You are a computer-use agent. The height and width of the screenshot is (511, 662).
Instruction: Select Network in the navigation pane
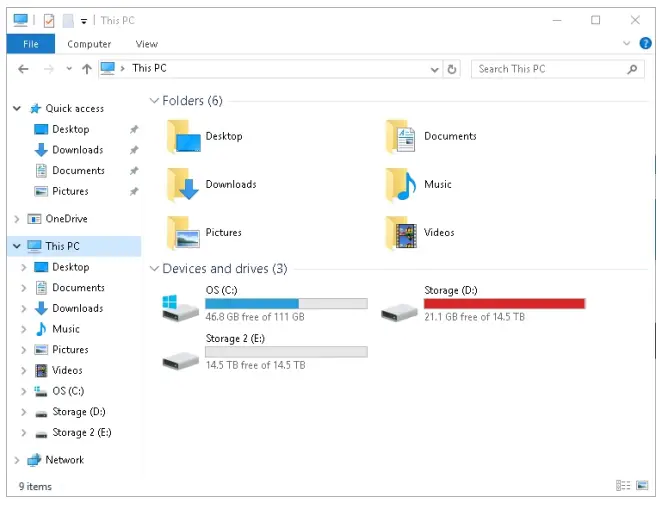tap(65, 460)
